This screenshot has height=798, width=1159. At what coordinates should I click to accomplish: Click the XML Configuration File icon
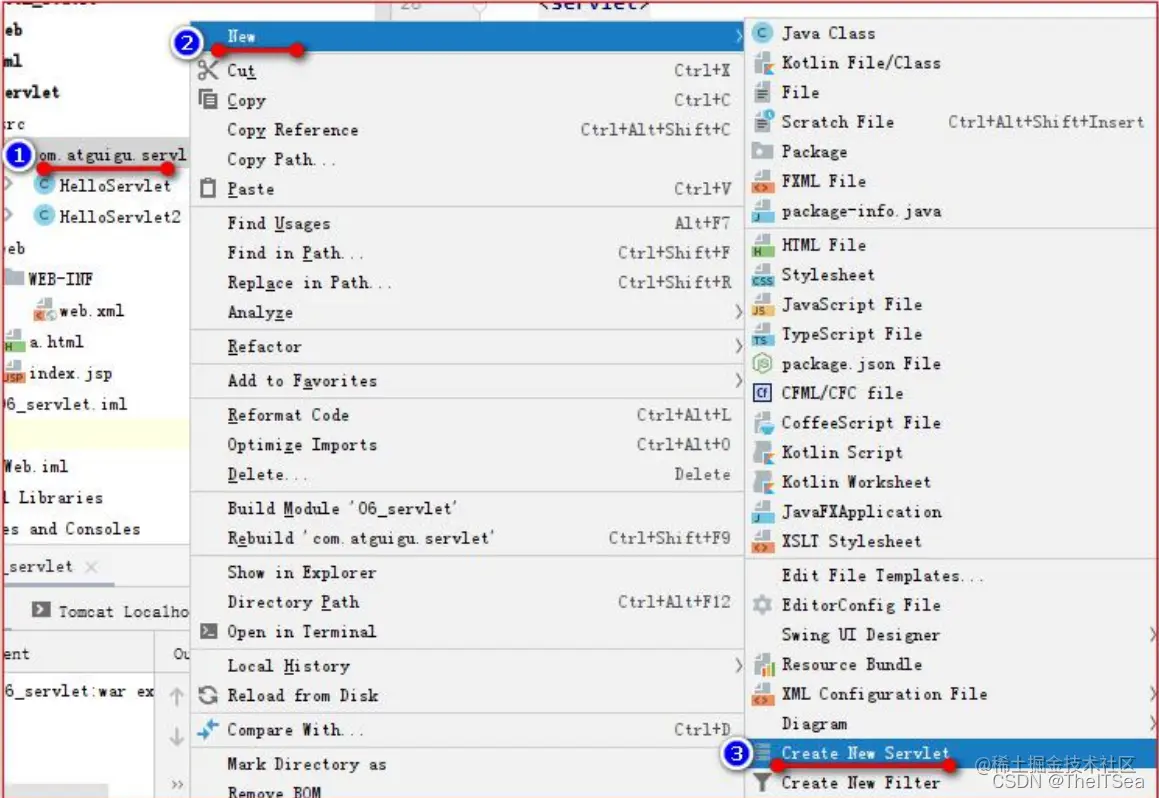click(762, 695)
